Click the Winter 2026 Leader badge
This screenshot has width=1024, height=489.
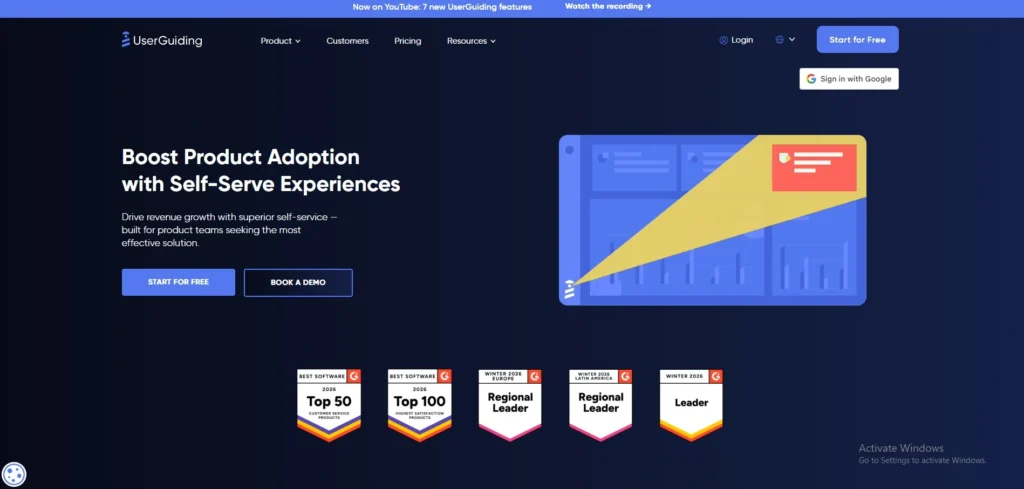(691, 405)
